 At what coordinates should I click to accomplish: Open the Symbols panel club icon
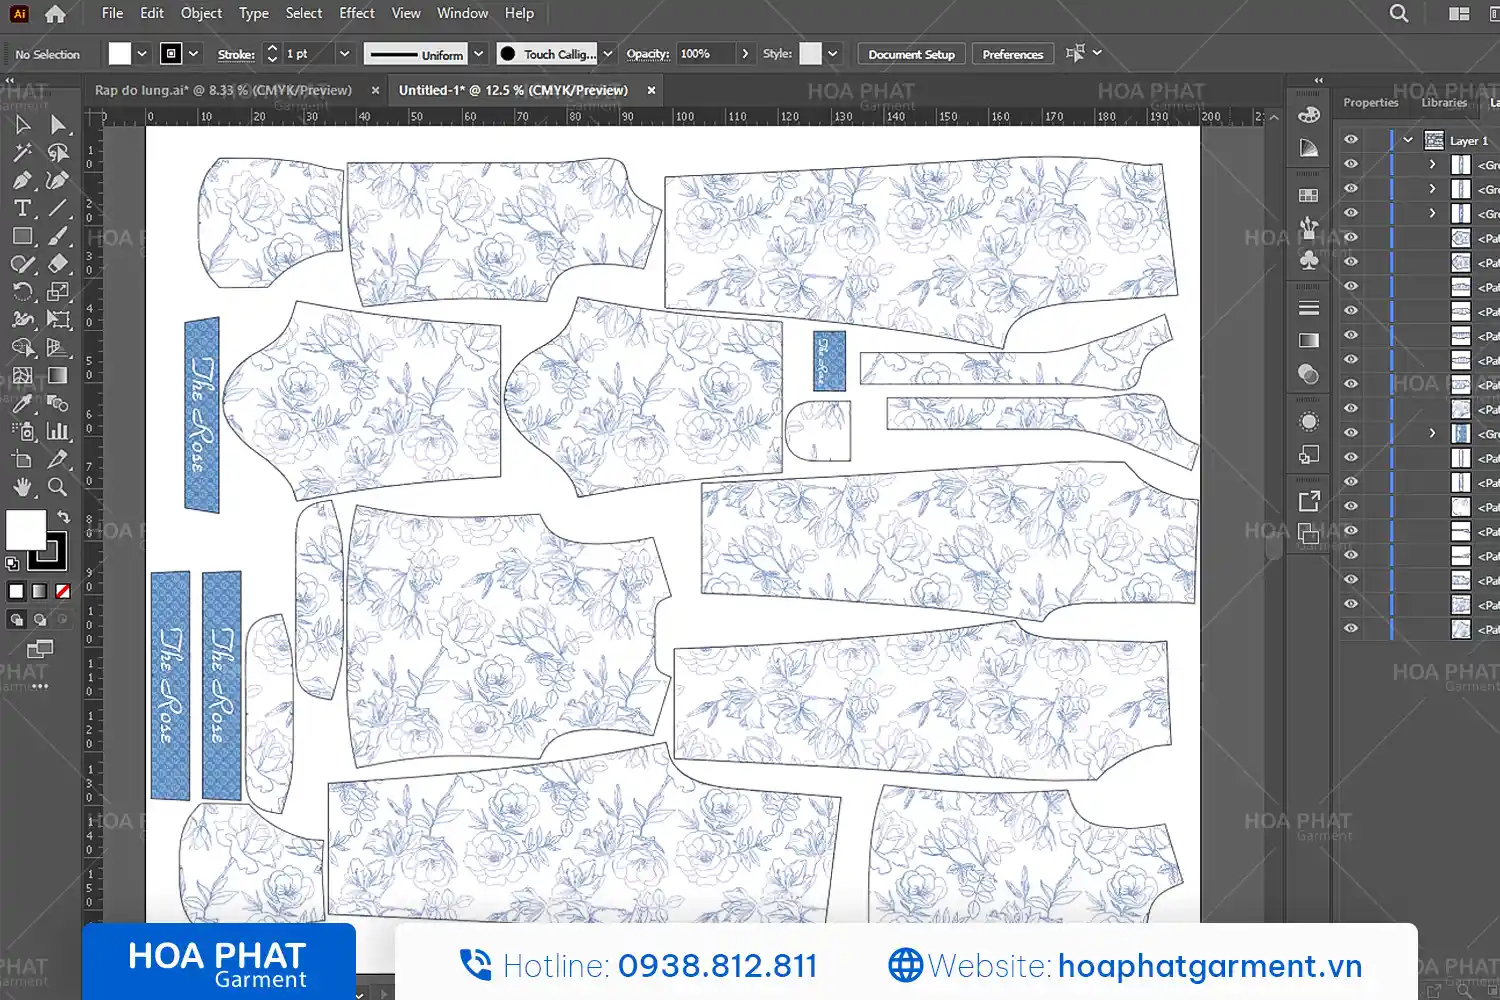1309,261
